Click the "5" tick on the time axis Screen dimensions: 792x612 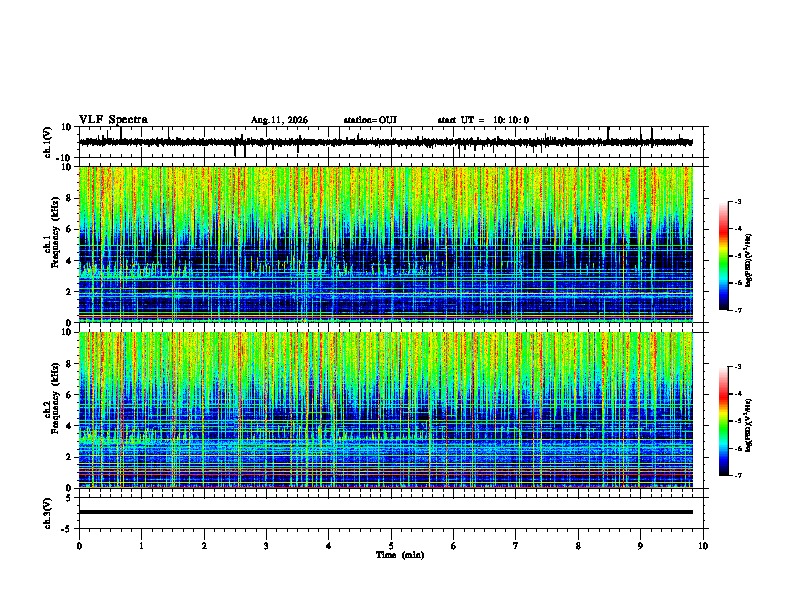tap(391, 546)
